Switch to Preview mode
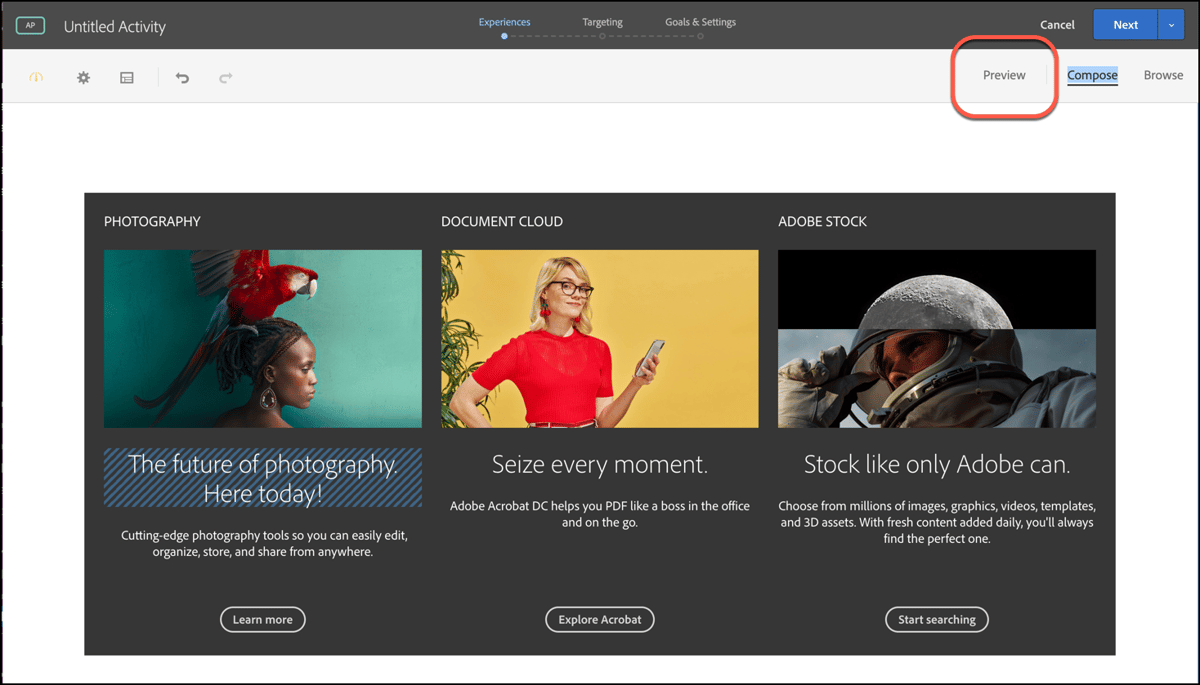Image resolution: width=1200 pixels, height=685 pixels. point(1004,75)
